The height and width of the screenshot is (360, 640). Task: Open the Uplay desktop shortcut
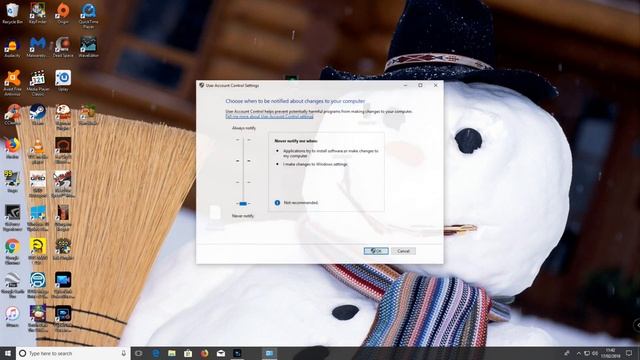[x=63, y=80]
